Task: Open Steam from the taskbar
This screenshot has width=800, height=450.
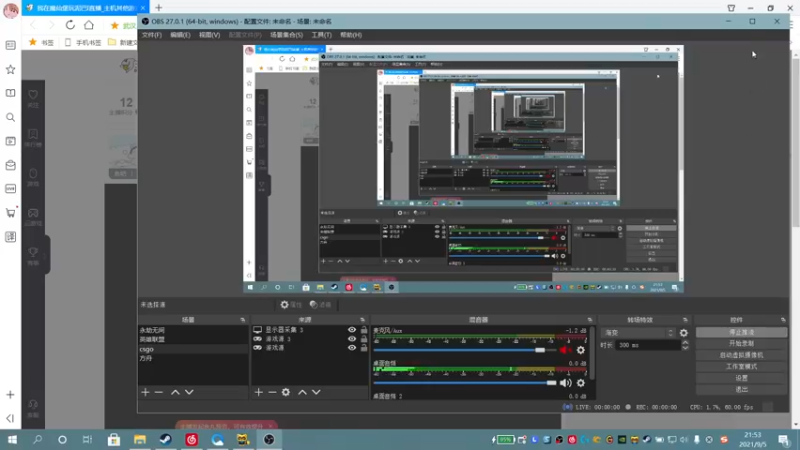Action: (165, 439)
